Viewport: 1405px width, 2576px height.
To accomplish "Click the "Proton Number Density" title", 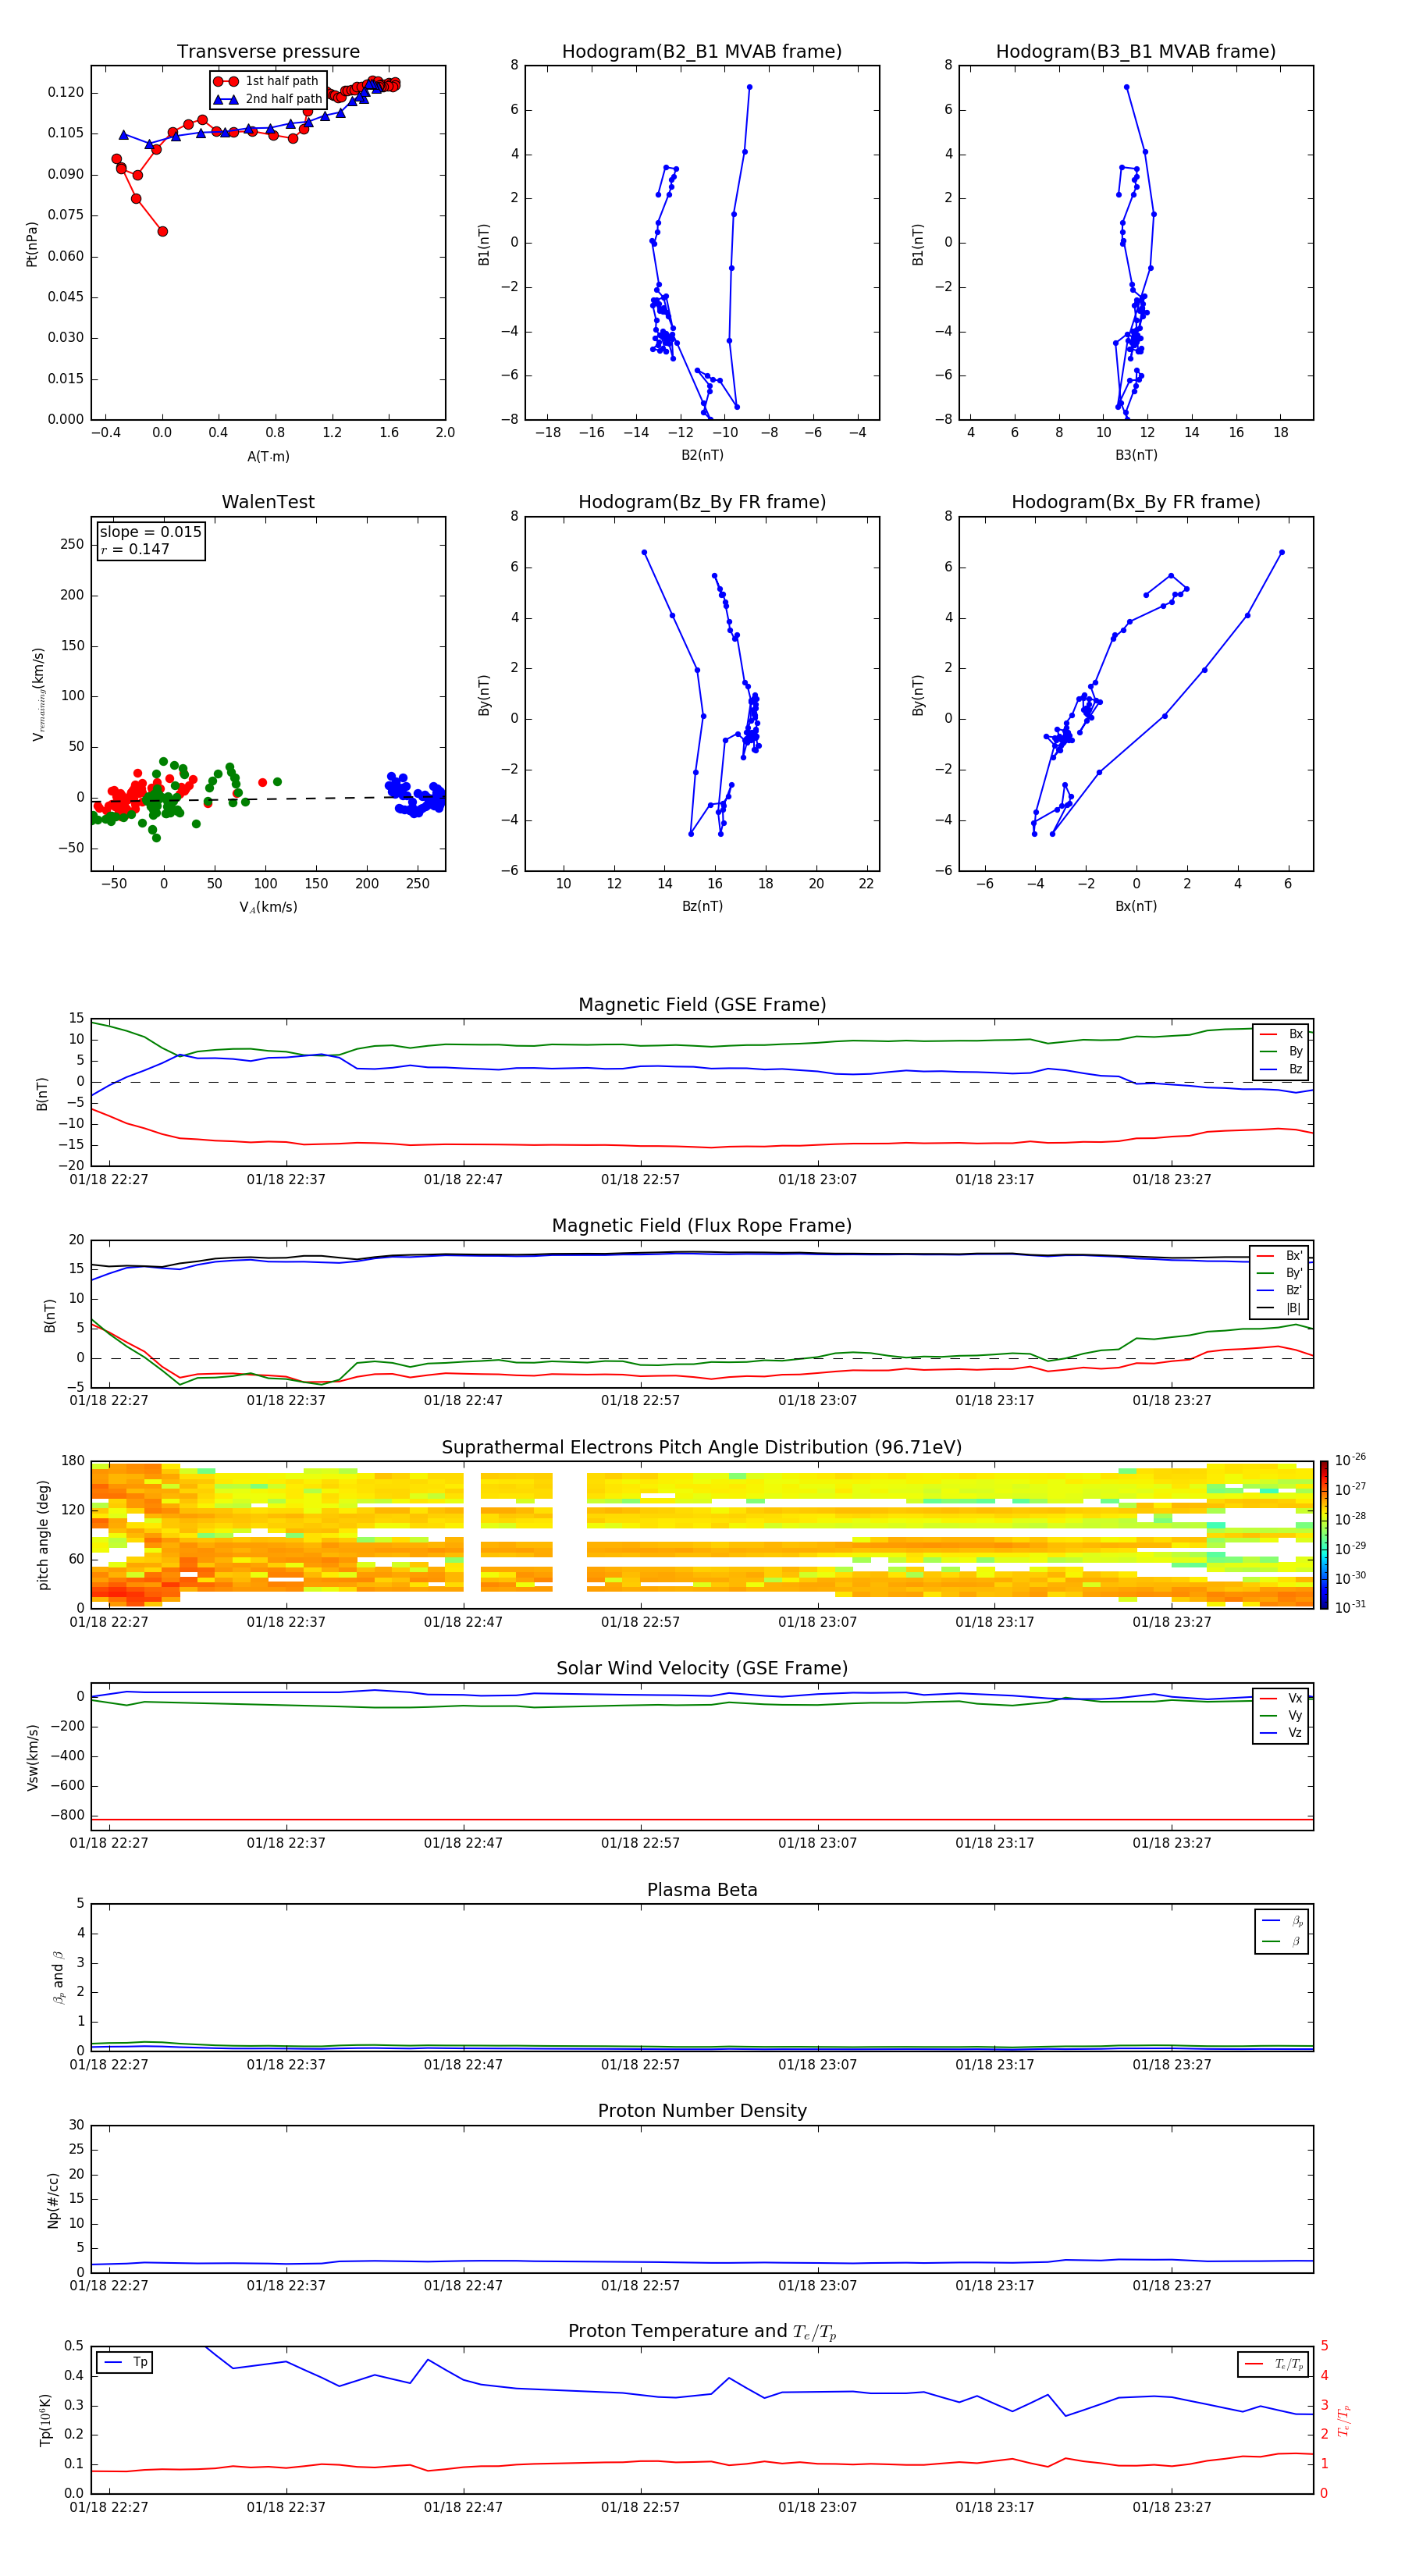I will pyautogui.click(x=702, y=2111).
